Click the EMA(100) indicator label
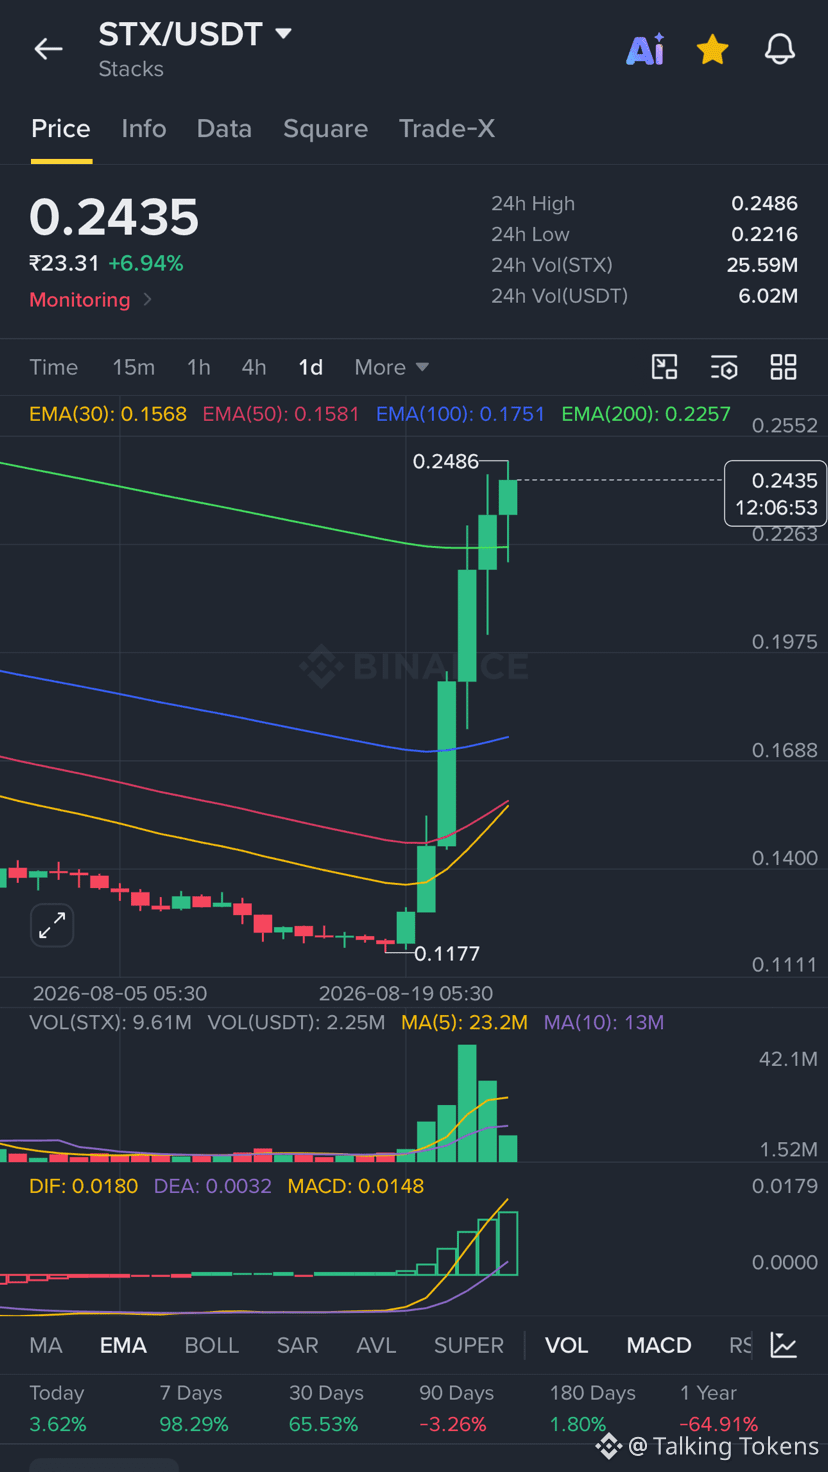 click(x=460, y=414)
